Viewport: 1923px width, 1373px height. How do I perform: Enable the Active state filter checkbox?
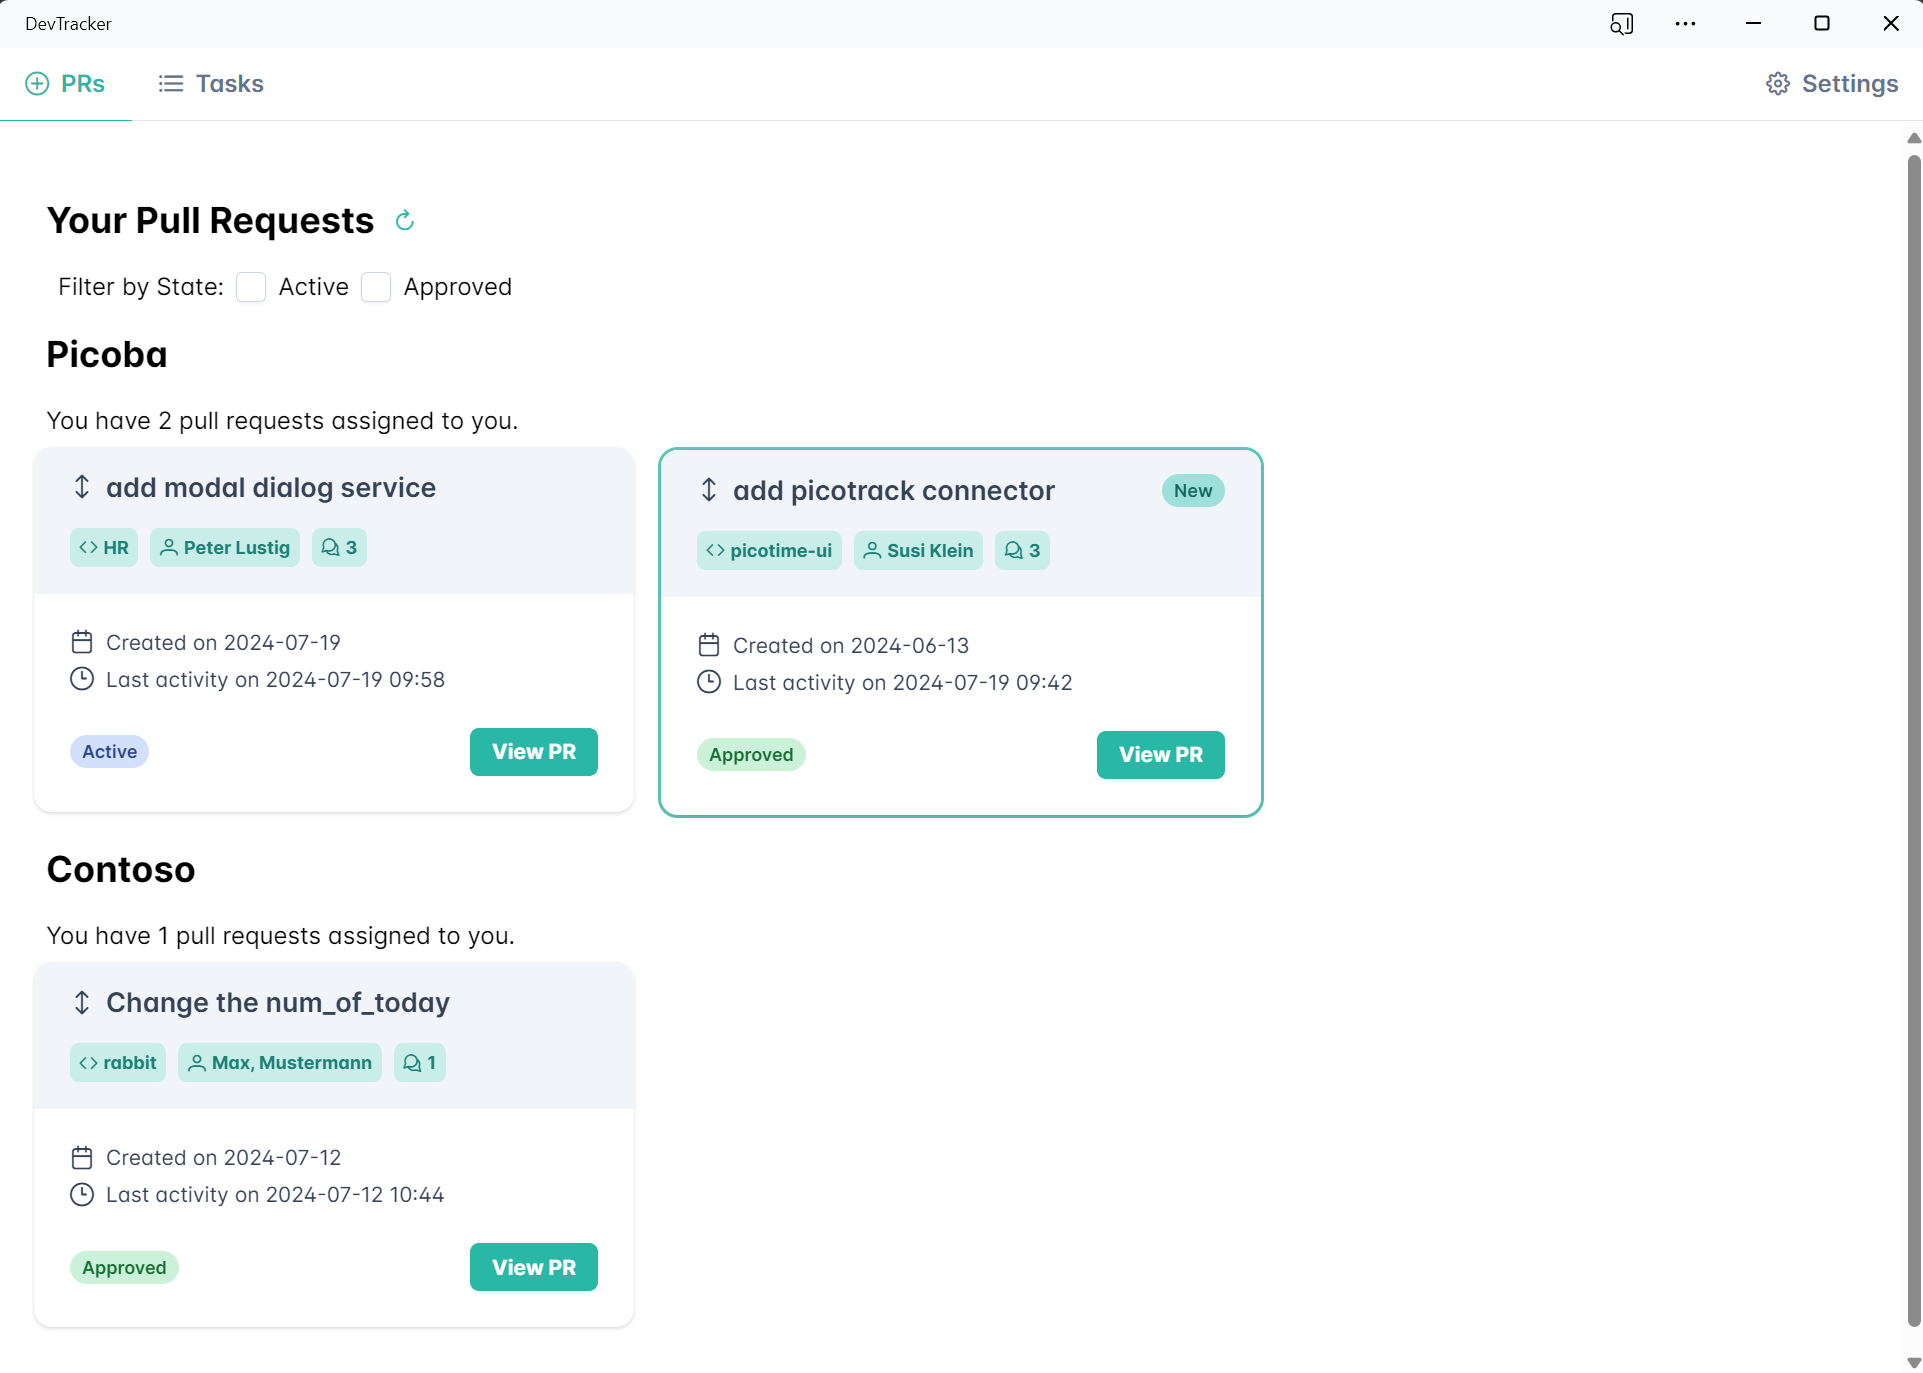coord(251,288)
